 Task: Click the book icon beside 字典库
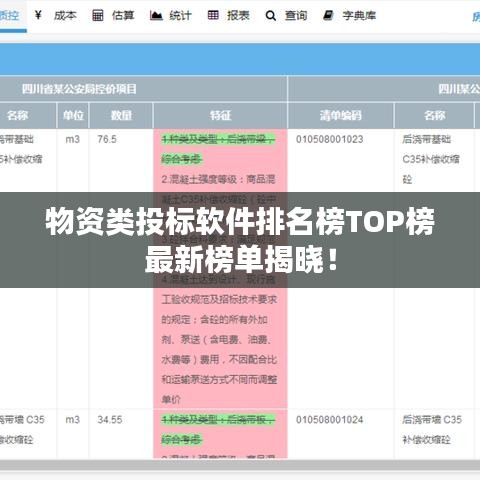click(328, 15)
